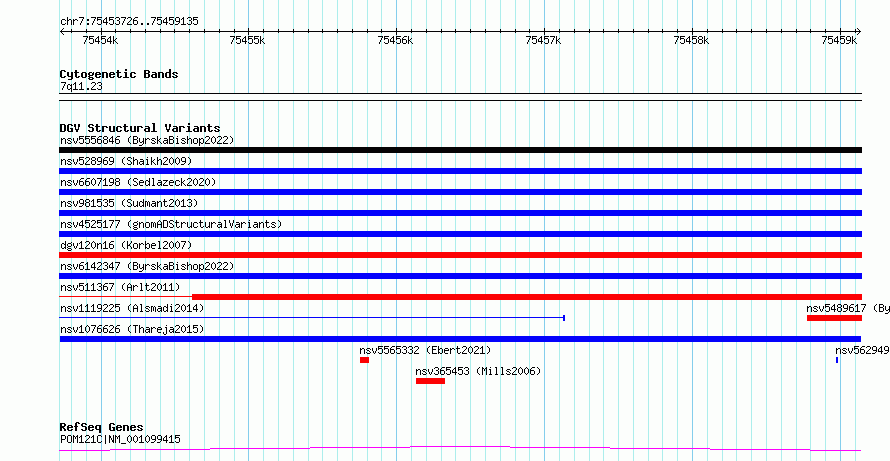Click the 75457k ruler tick label

pyautogui.click(x=543, y=40)
